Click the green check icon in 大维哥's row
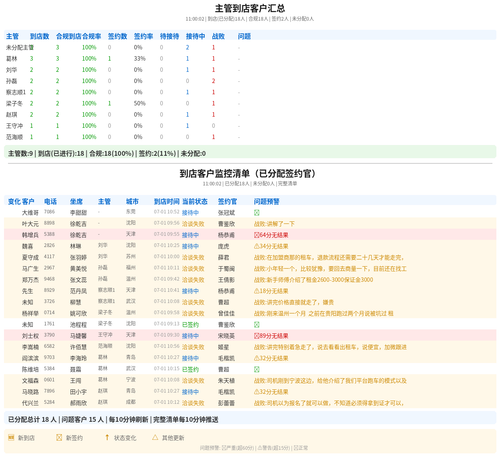Image resolution: width=500 pixels, height=470 pixels. (257, 213)
